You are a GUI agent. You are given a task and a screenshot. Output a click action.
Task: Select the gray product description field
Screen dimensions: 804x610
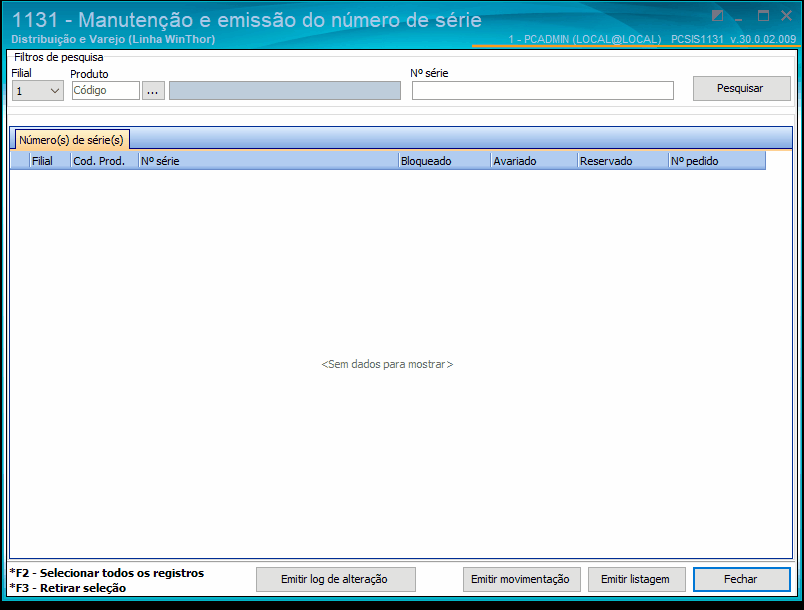tap(285, 91)
